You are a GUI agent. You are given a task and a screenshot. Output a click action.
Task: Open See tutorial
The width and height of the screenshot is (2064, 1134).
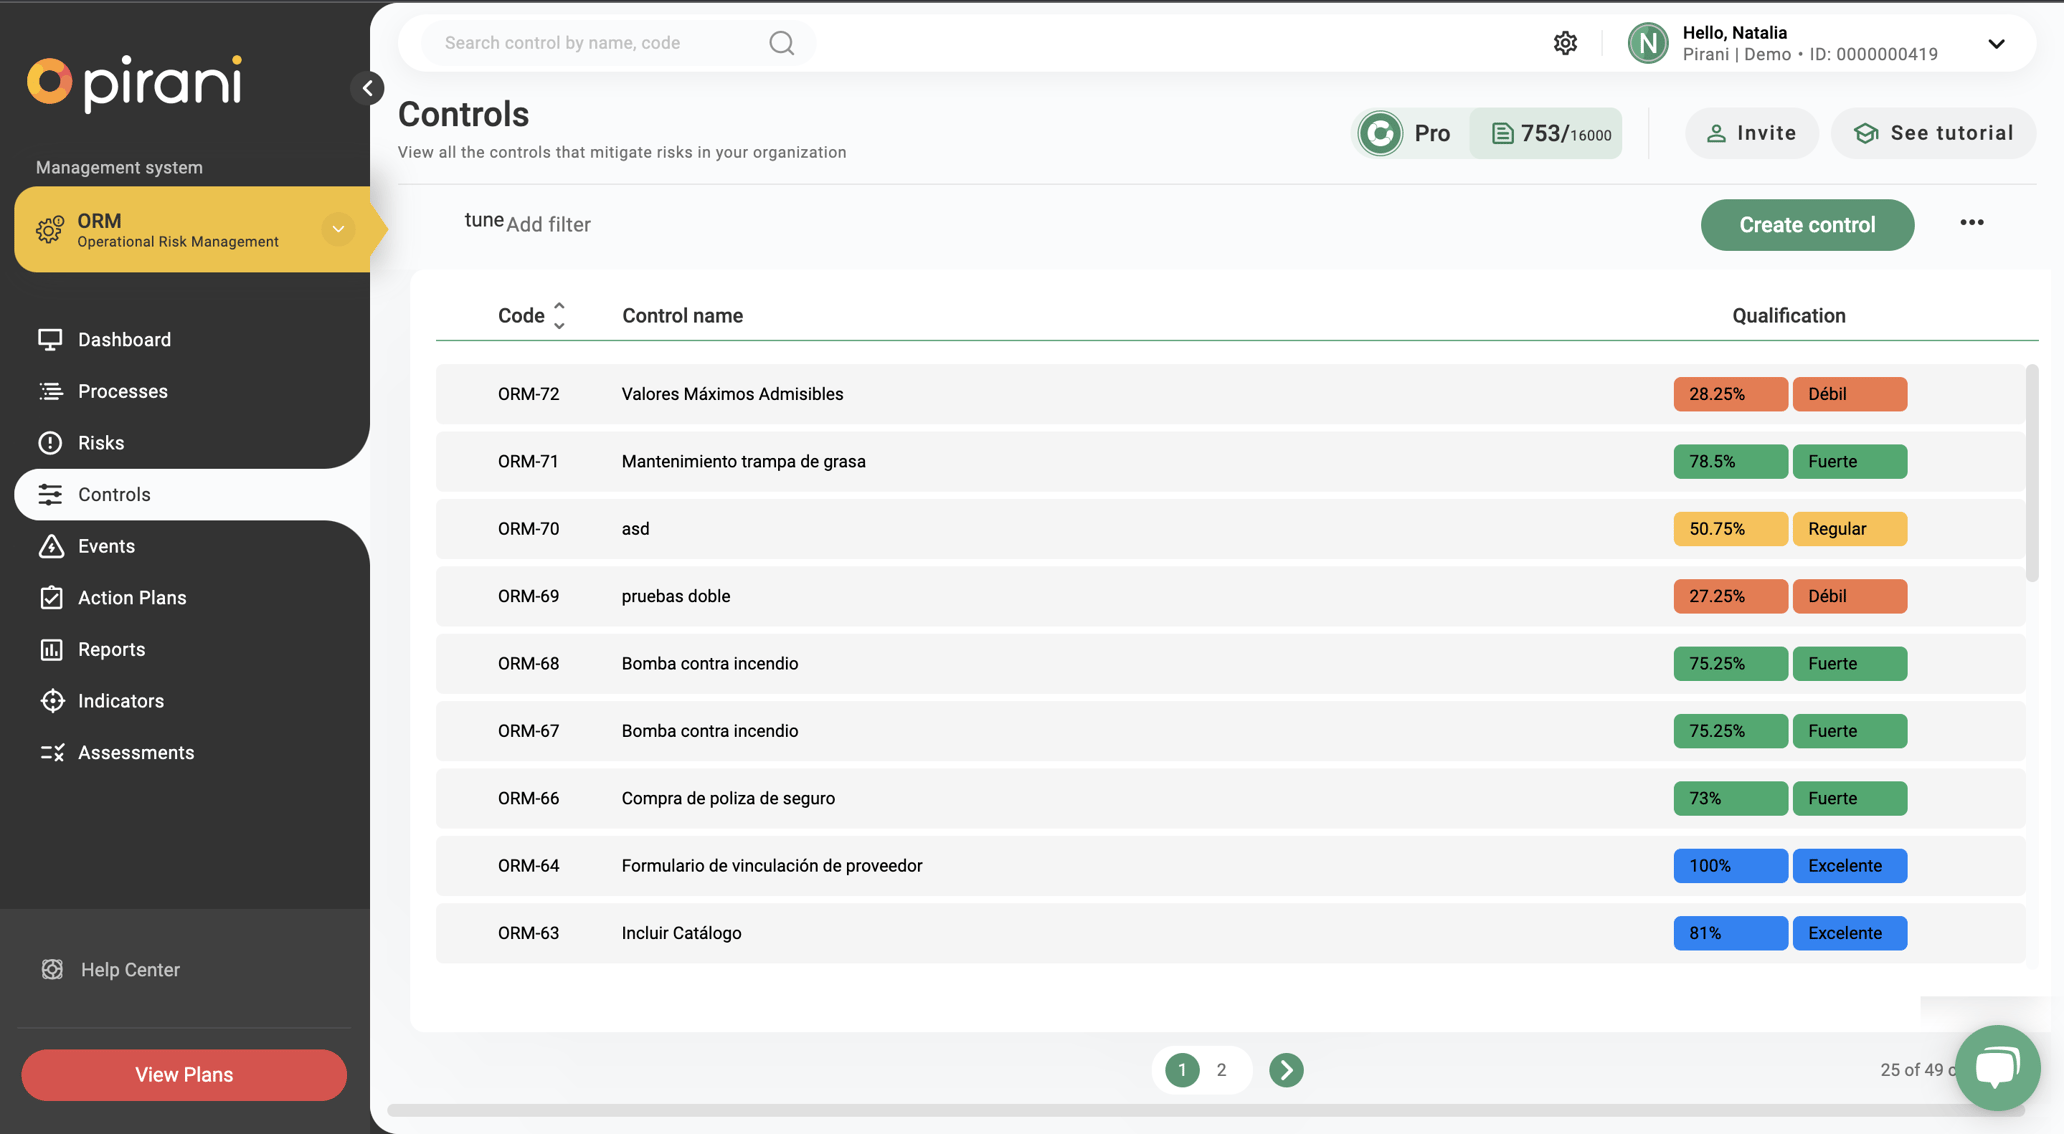pos(1933,133)
